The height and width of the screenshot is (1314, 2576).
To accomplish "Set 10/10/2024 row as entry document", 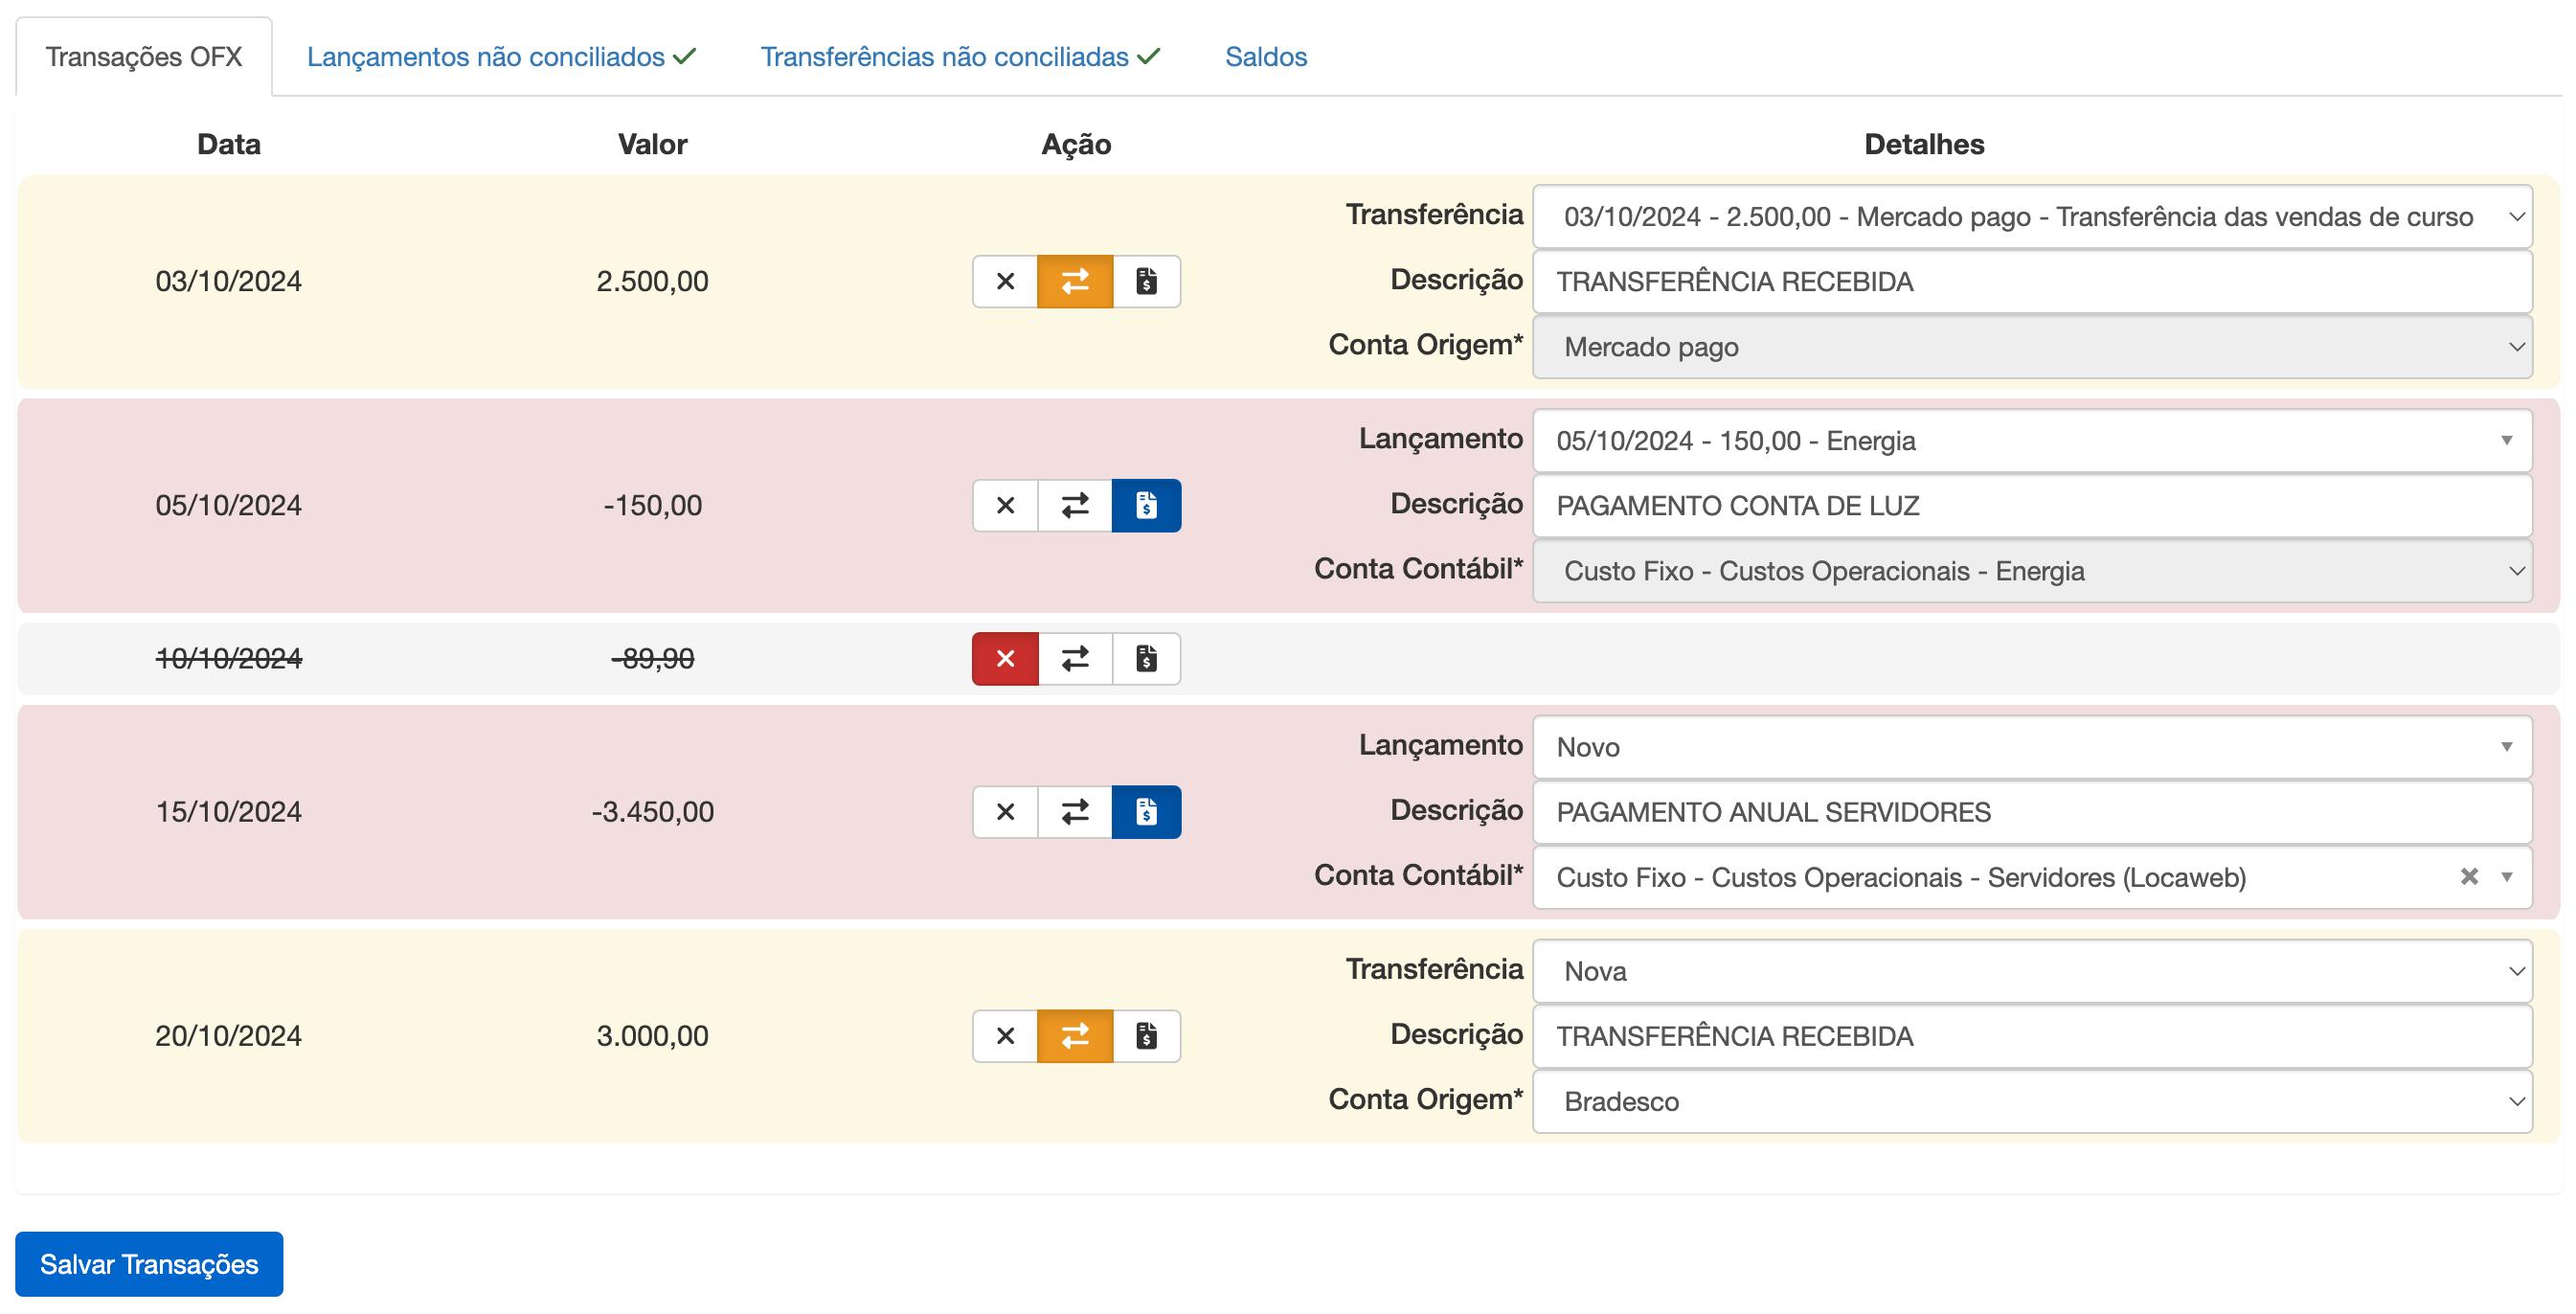I will 1146,658.
